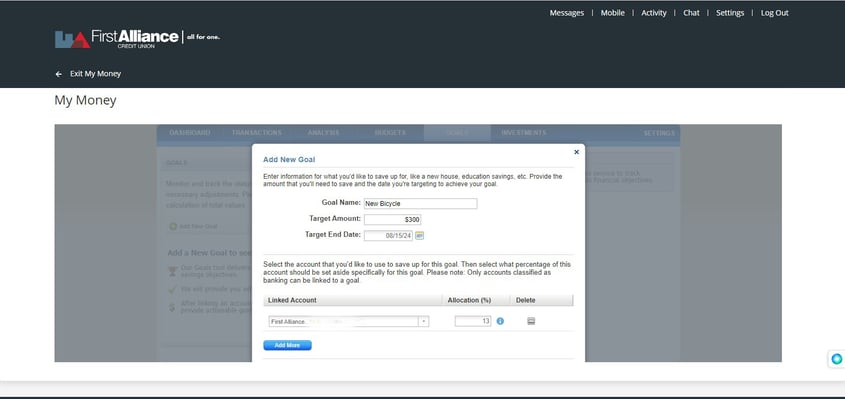Click the Goal Name label
845x399 pixels.
pos(341,203)
